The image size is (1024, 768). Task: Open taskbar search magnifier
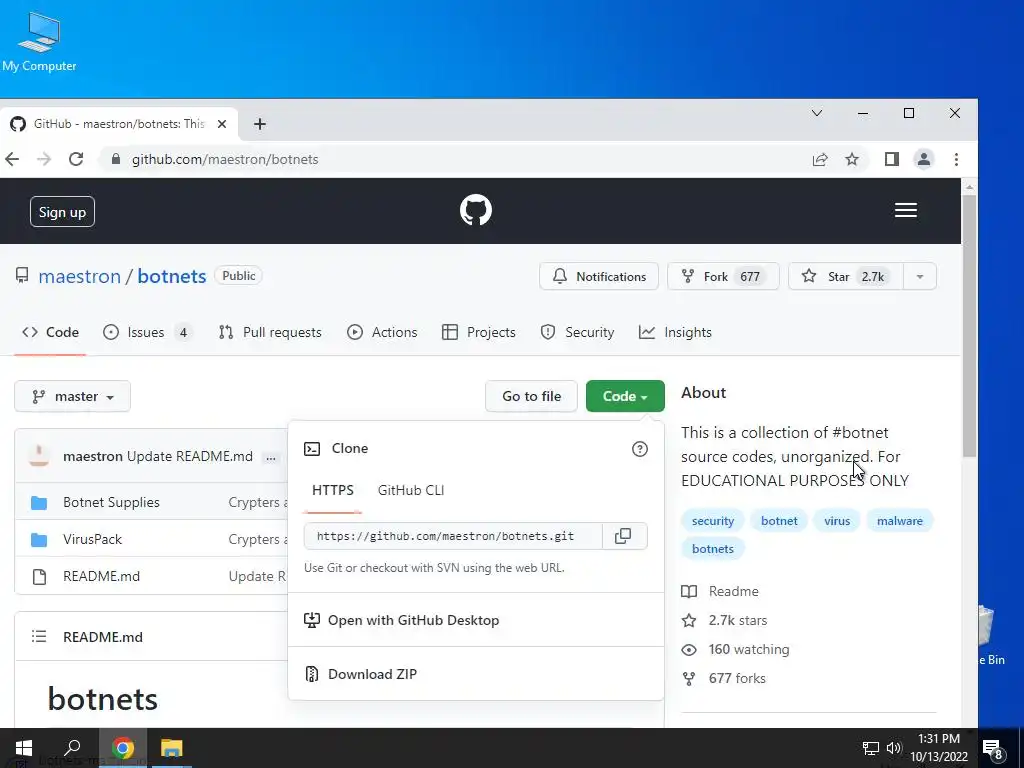[x=72, y=748]
